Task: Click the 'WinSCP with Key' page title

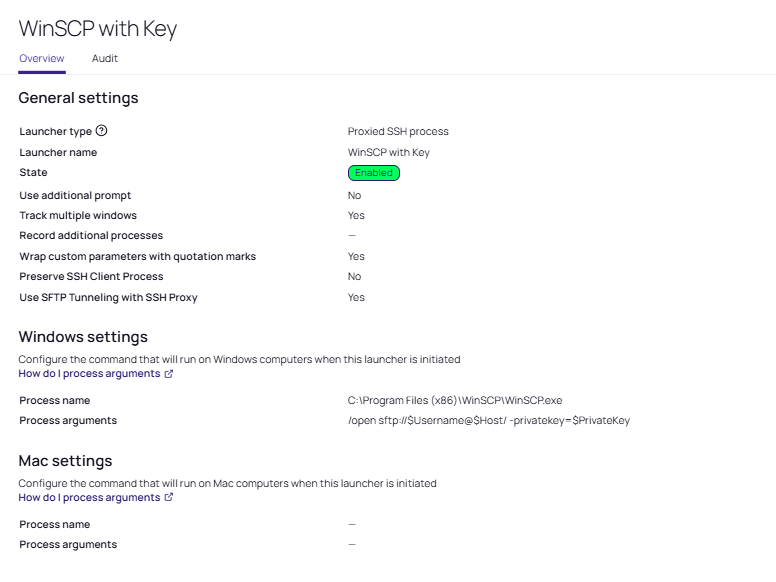Action: click(98, 28)
